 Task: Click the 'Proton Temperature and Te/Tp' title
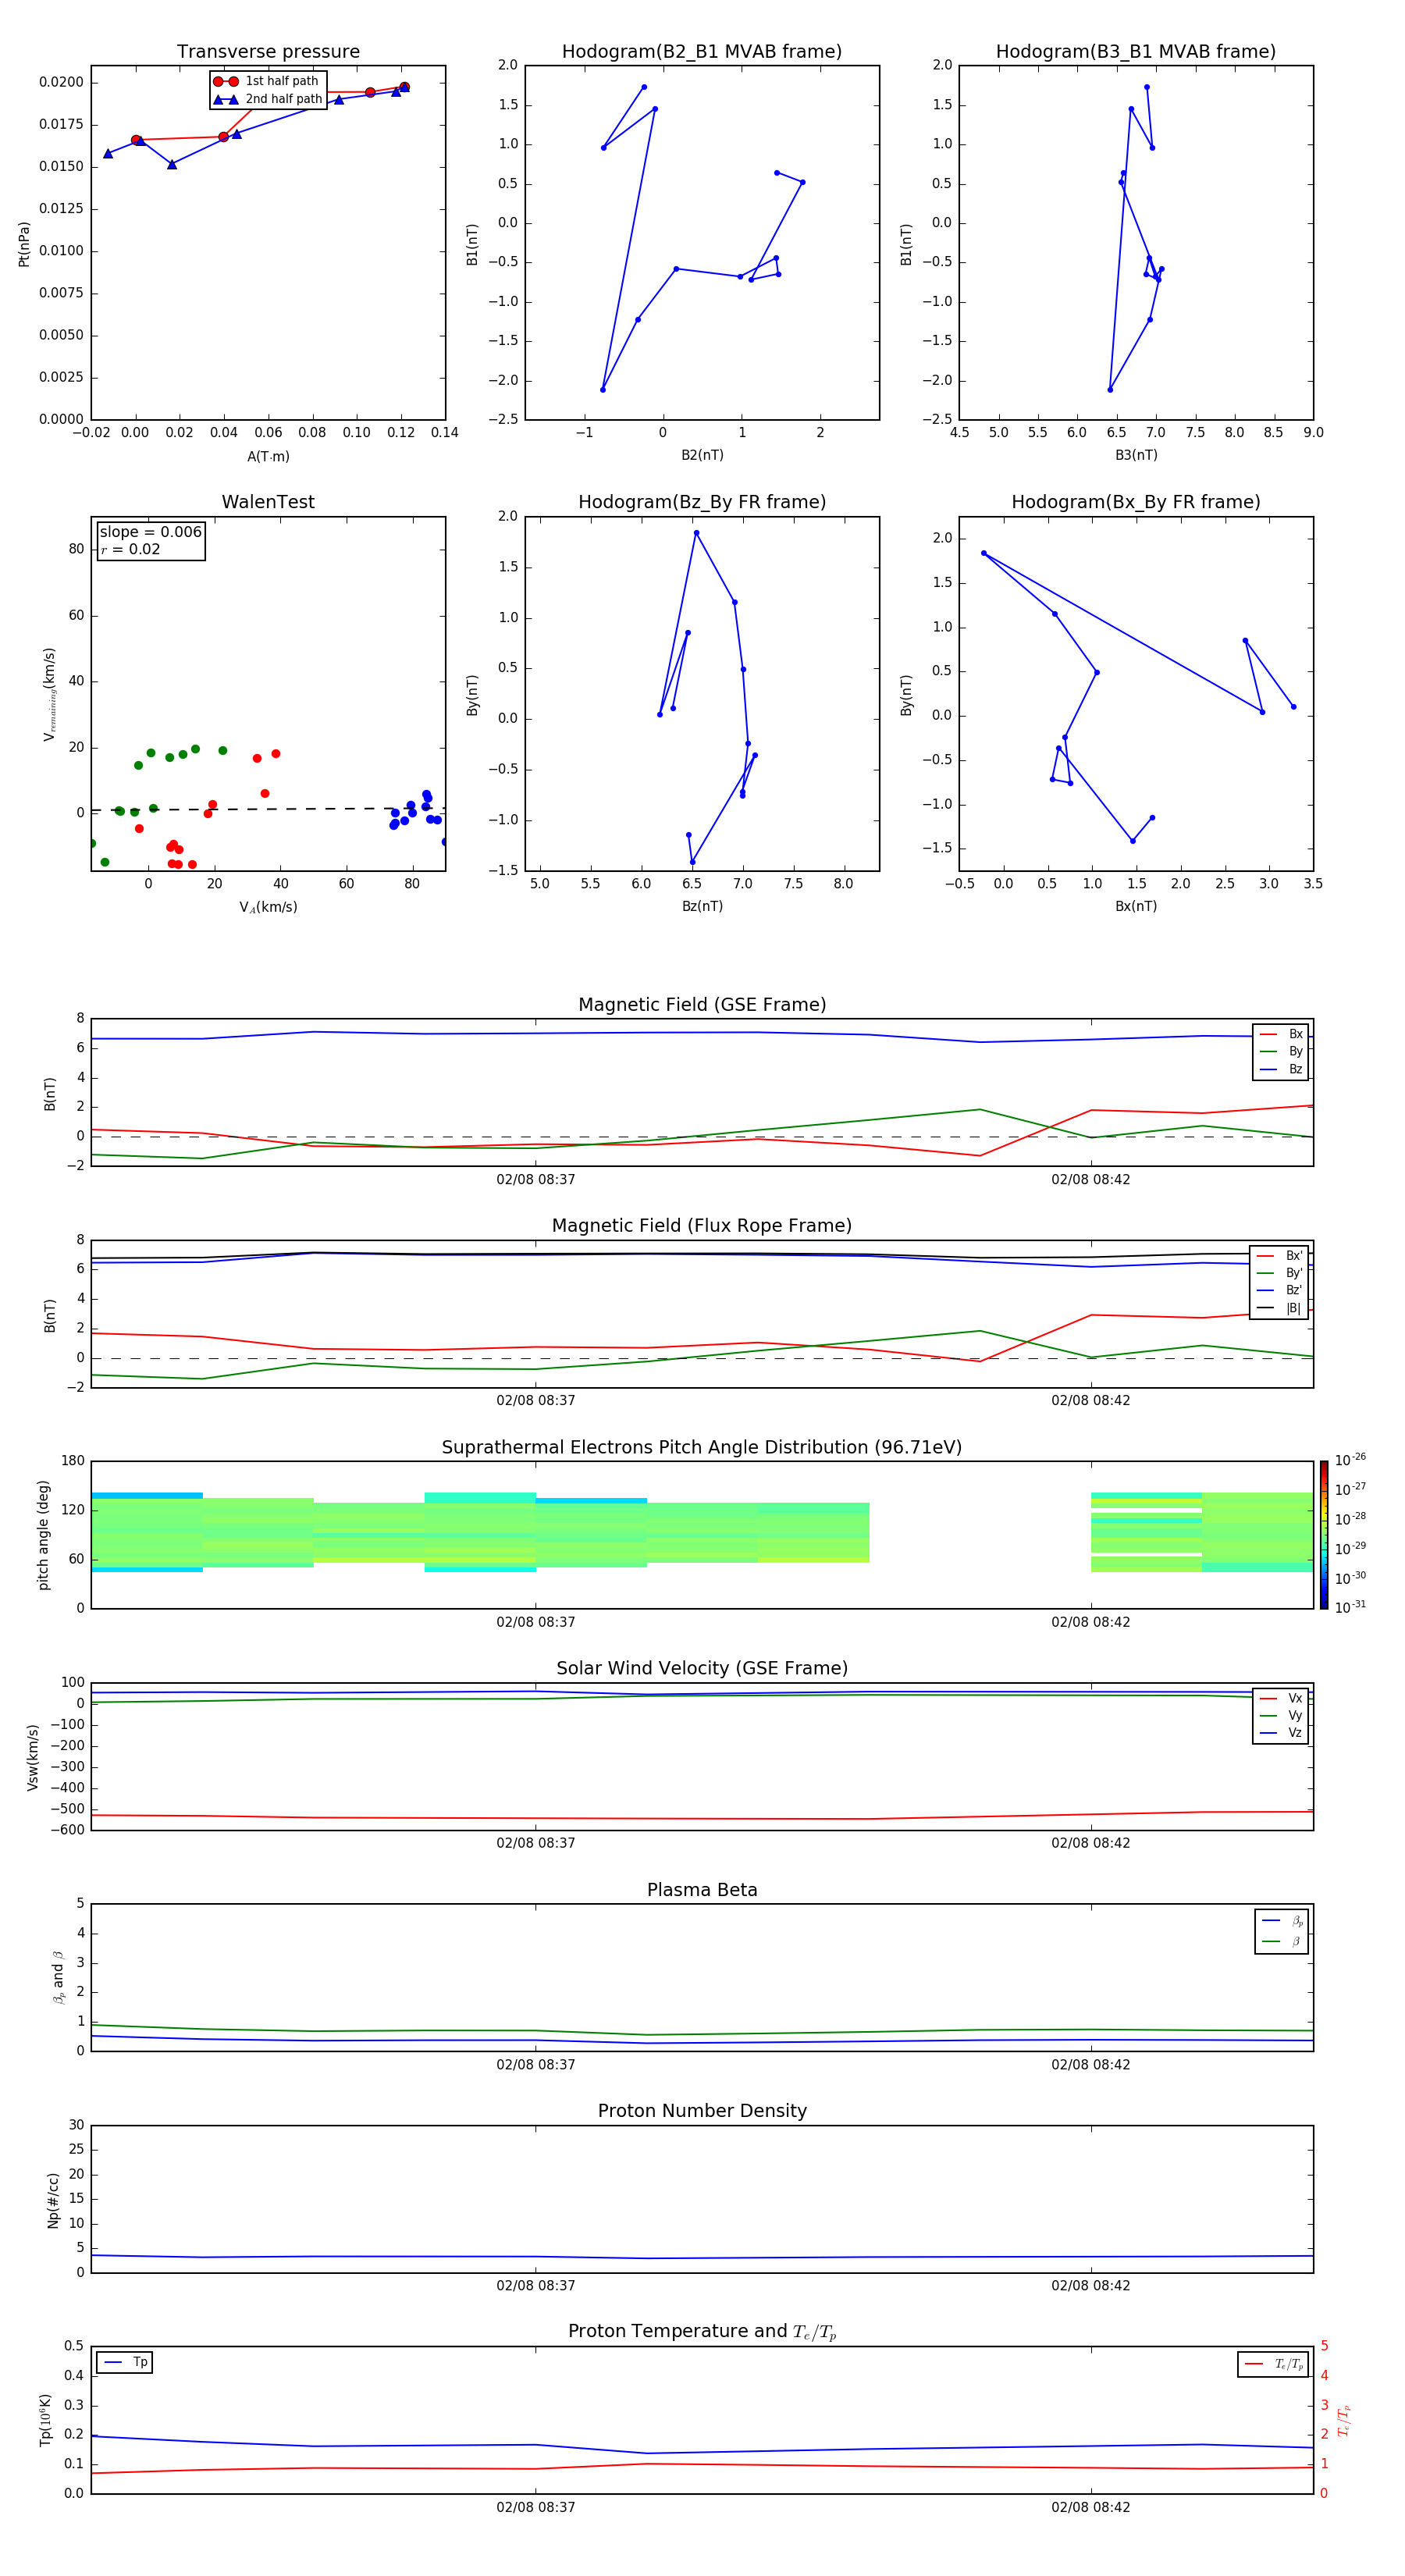coord(702,2332)
